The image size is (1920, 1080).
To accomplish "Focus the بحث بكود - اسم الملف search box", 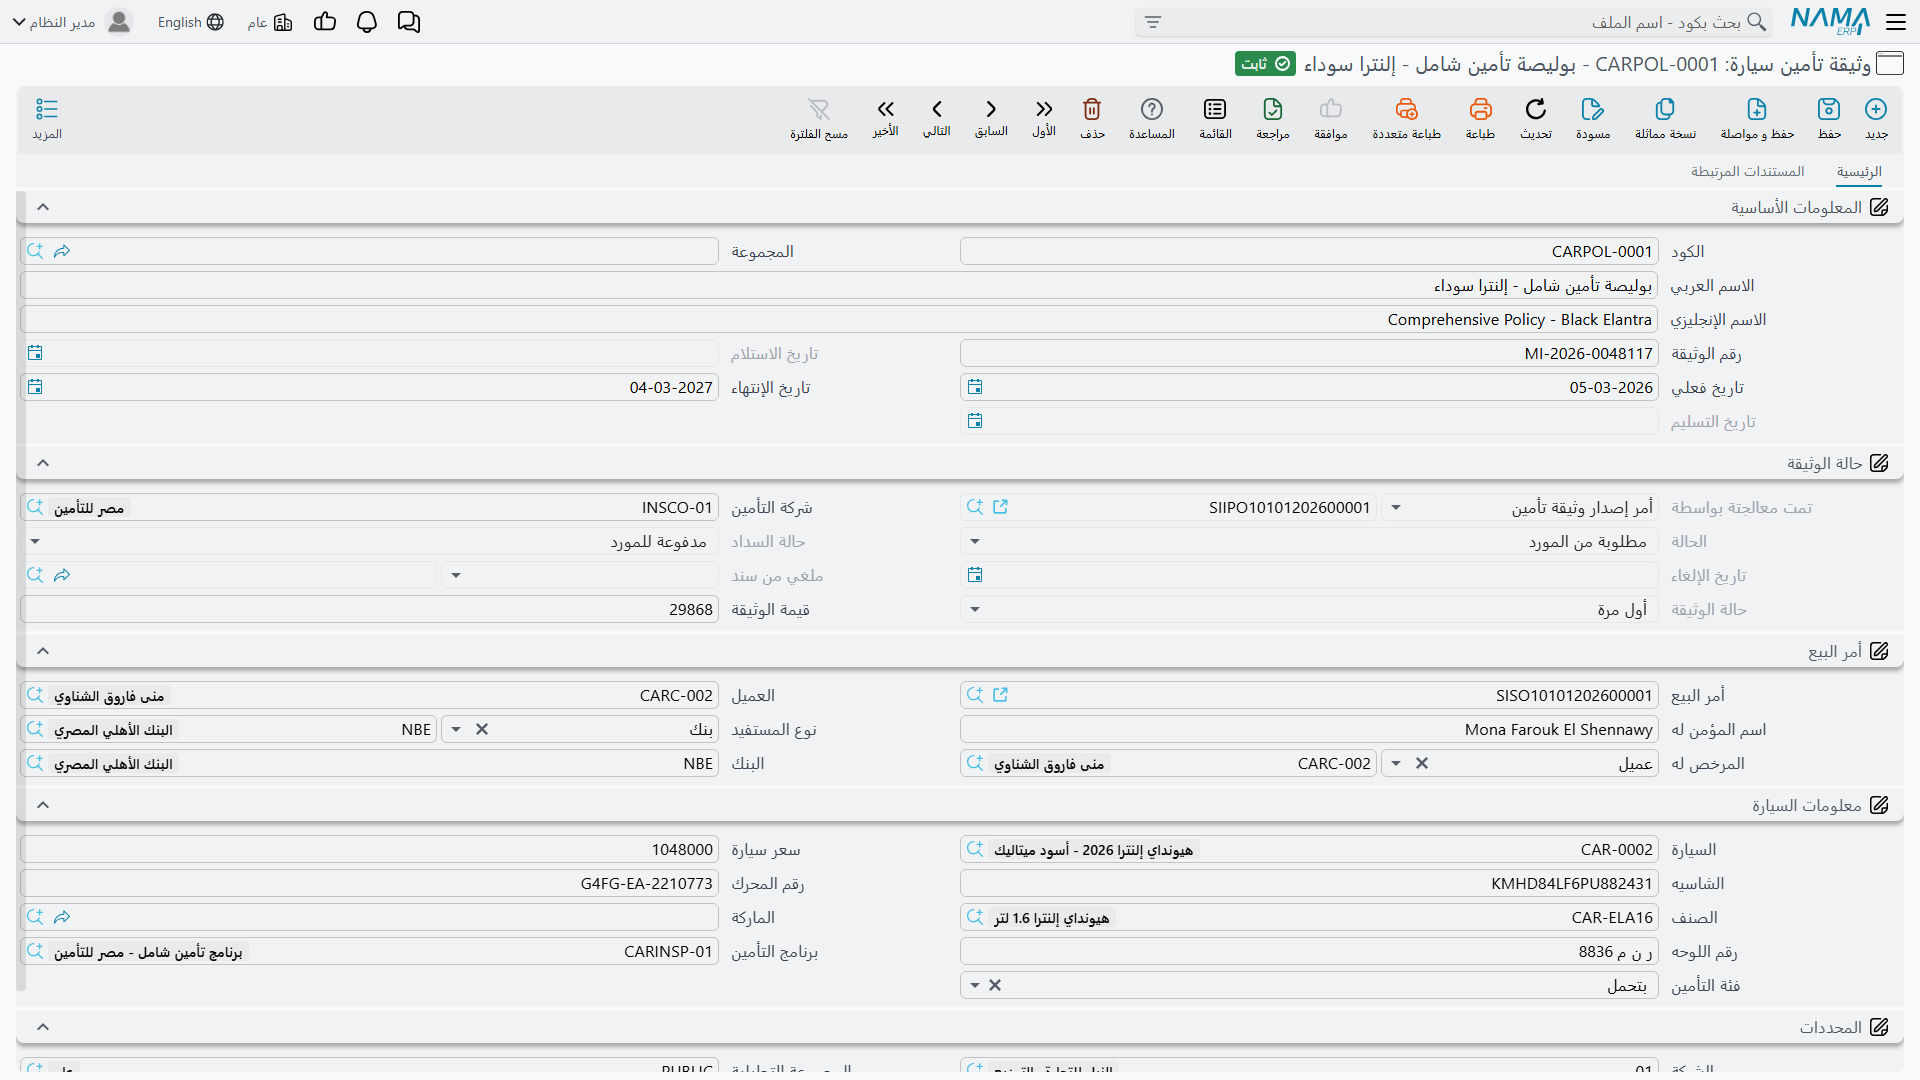I will click(1454, 22).
